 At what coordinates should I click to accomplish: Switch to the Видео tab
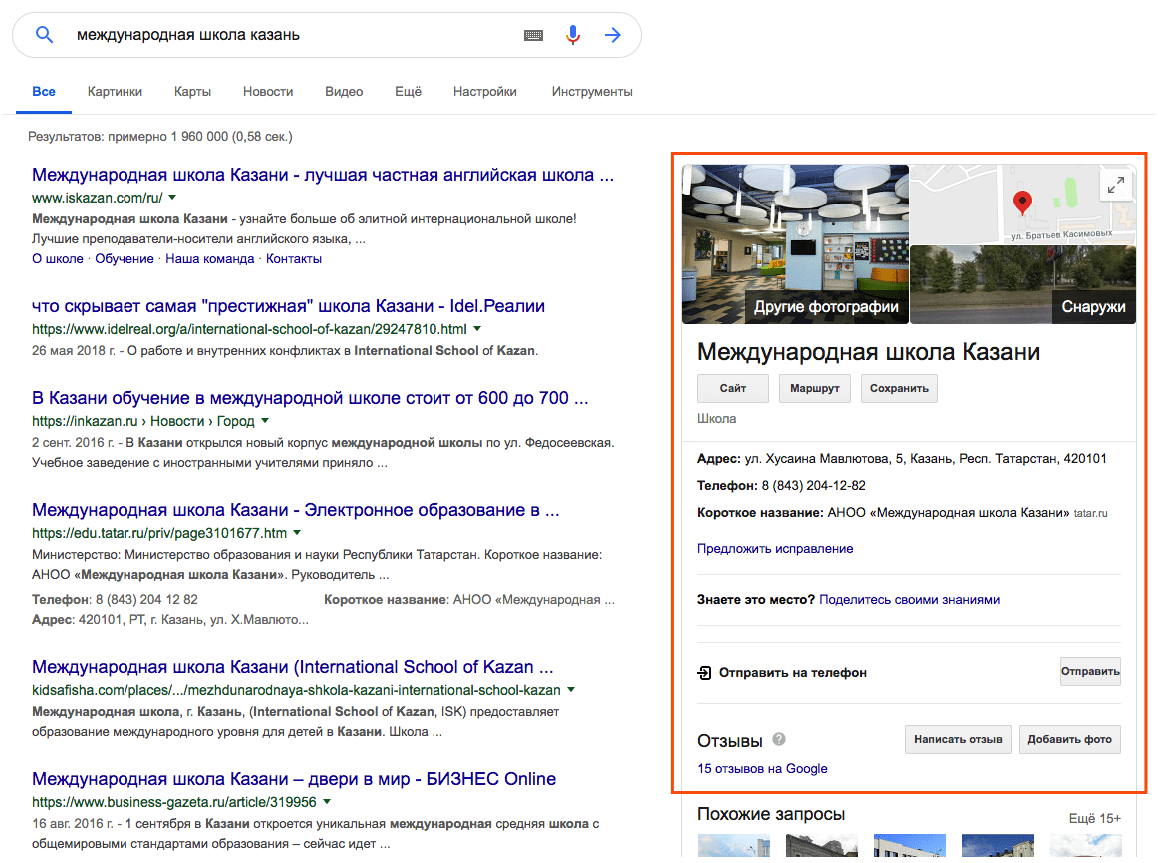(344, 92)
